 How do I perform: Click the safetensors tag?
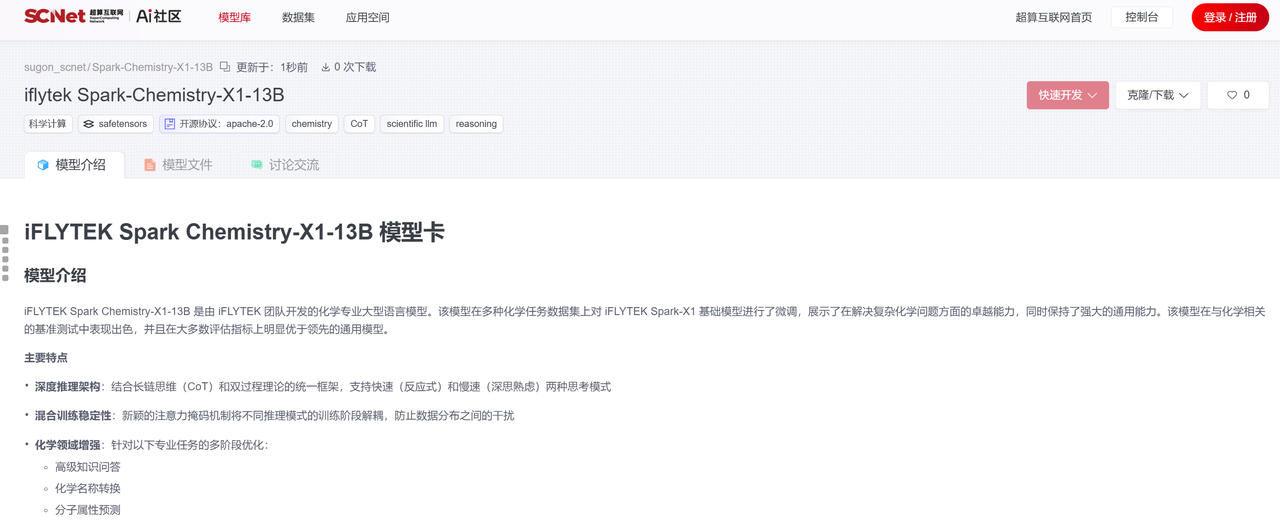(x=115, y=124)
